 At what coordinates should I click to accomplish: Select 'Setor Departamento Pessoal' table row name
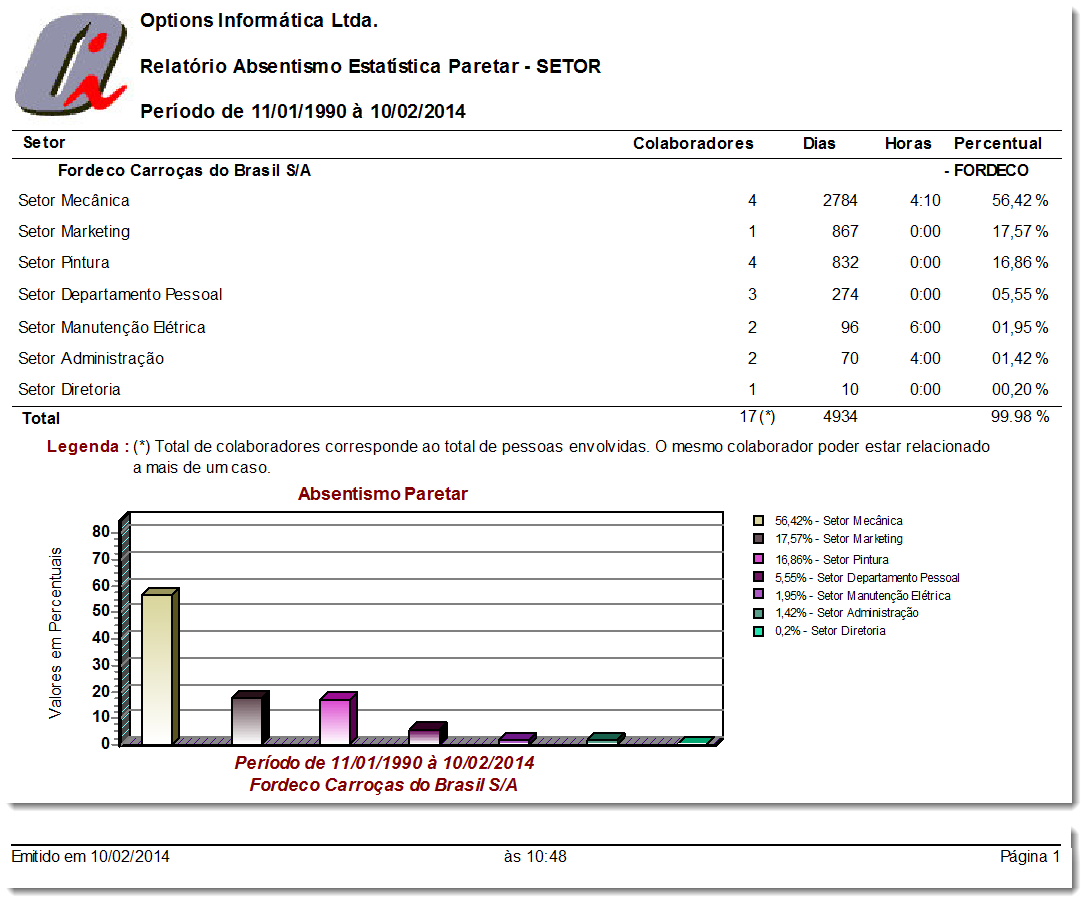[x=120, y=295]
